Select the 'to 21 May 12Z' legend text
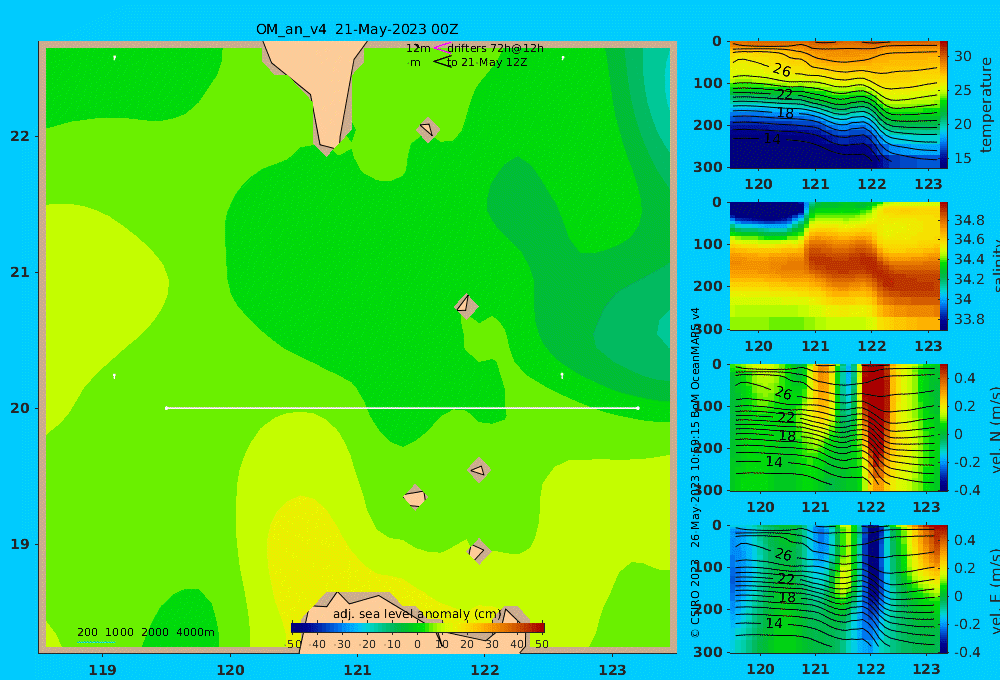The image size is (1000, 680). point(487,63)
